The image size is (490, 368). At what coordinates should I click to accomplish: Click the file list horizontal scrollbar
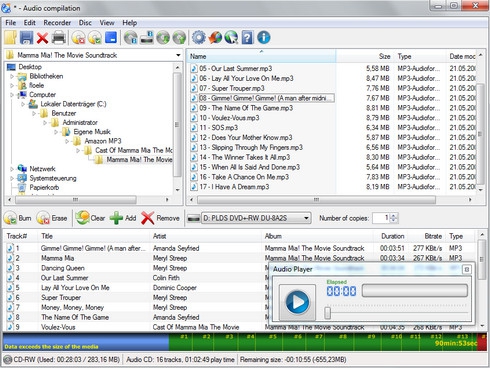pyautogui.click(x=316, y=200)
